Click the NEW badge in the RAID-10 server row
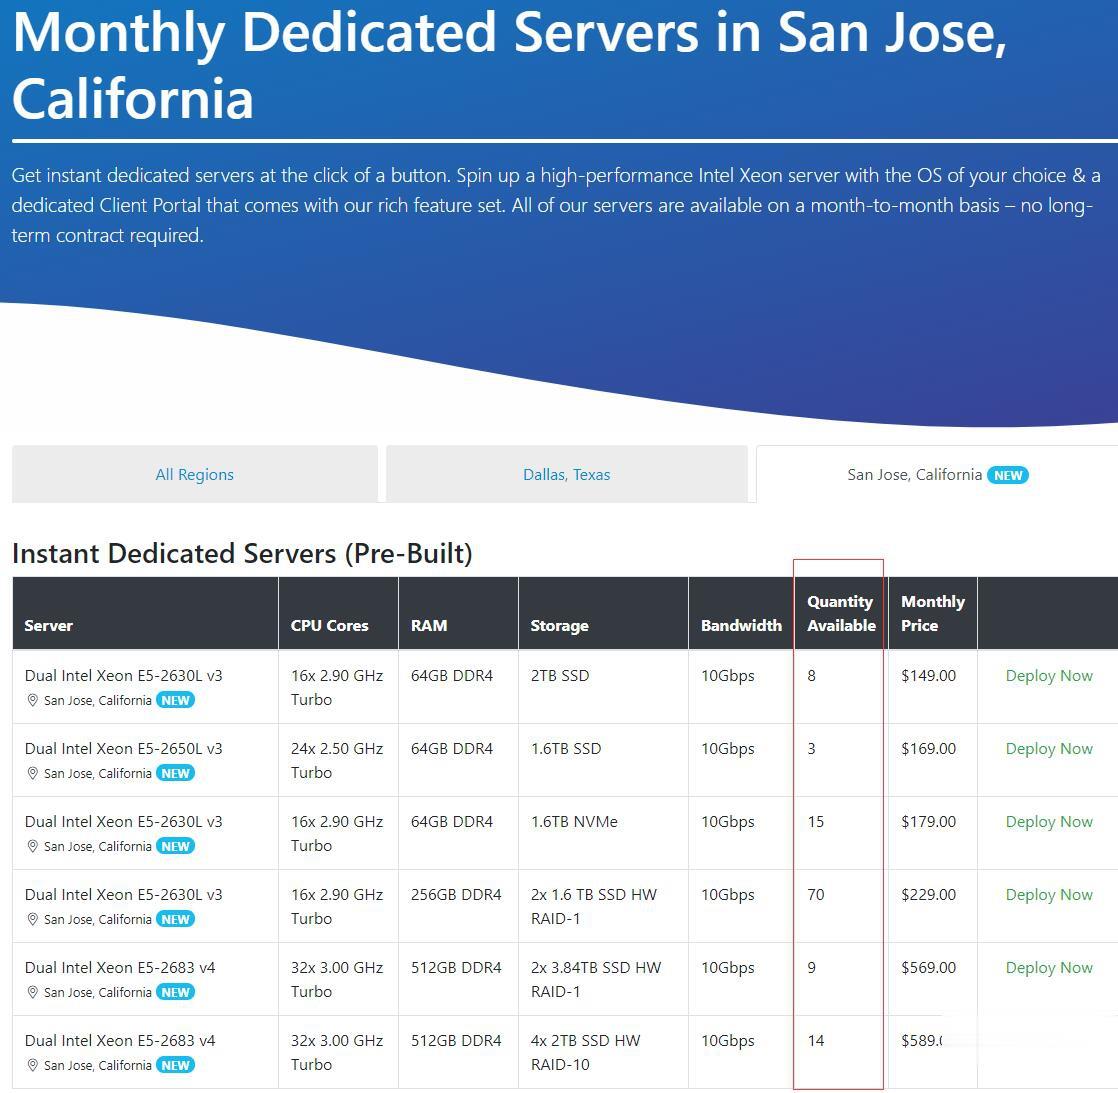The width and height of the screenshot is (1118, 1093). pos(175,1065)
